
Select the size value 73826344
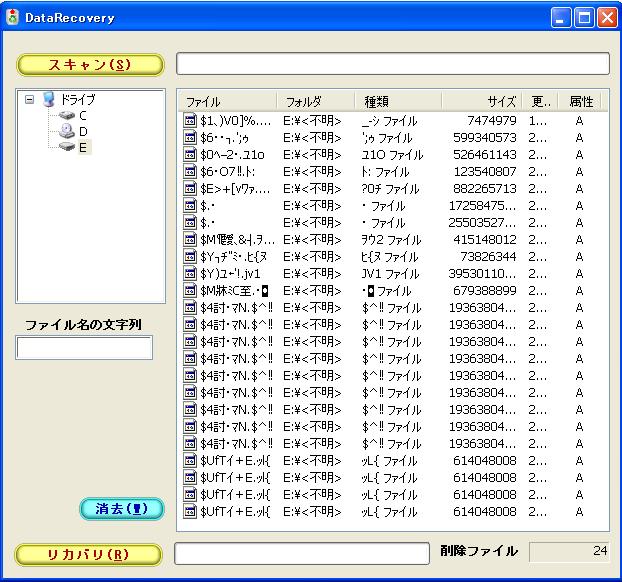pyautogui.click(x=488, y=257)
